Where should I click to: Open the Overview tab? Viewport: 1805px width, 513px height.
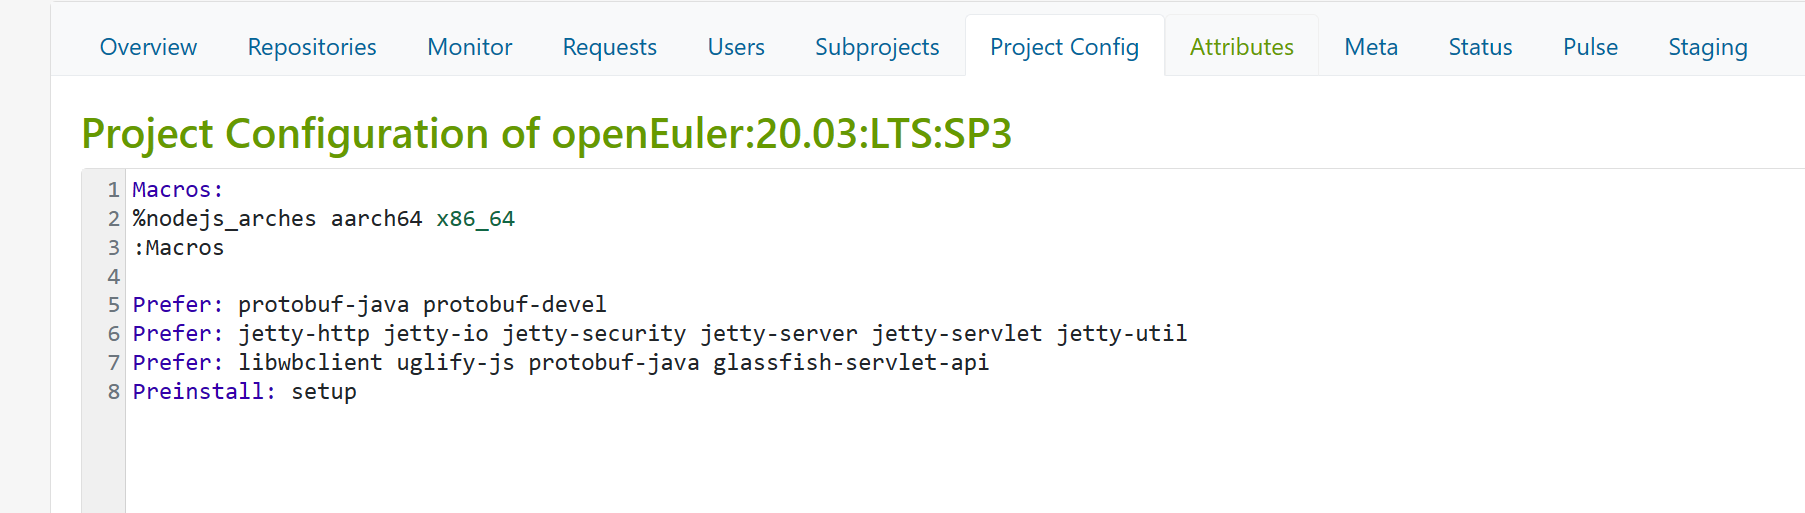tap(148, 47)
